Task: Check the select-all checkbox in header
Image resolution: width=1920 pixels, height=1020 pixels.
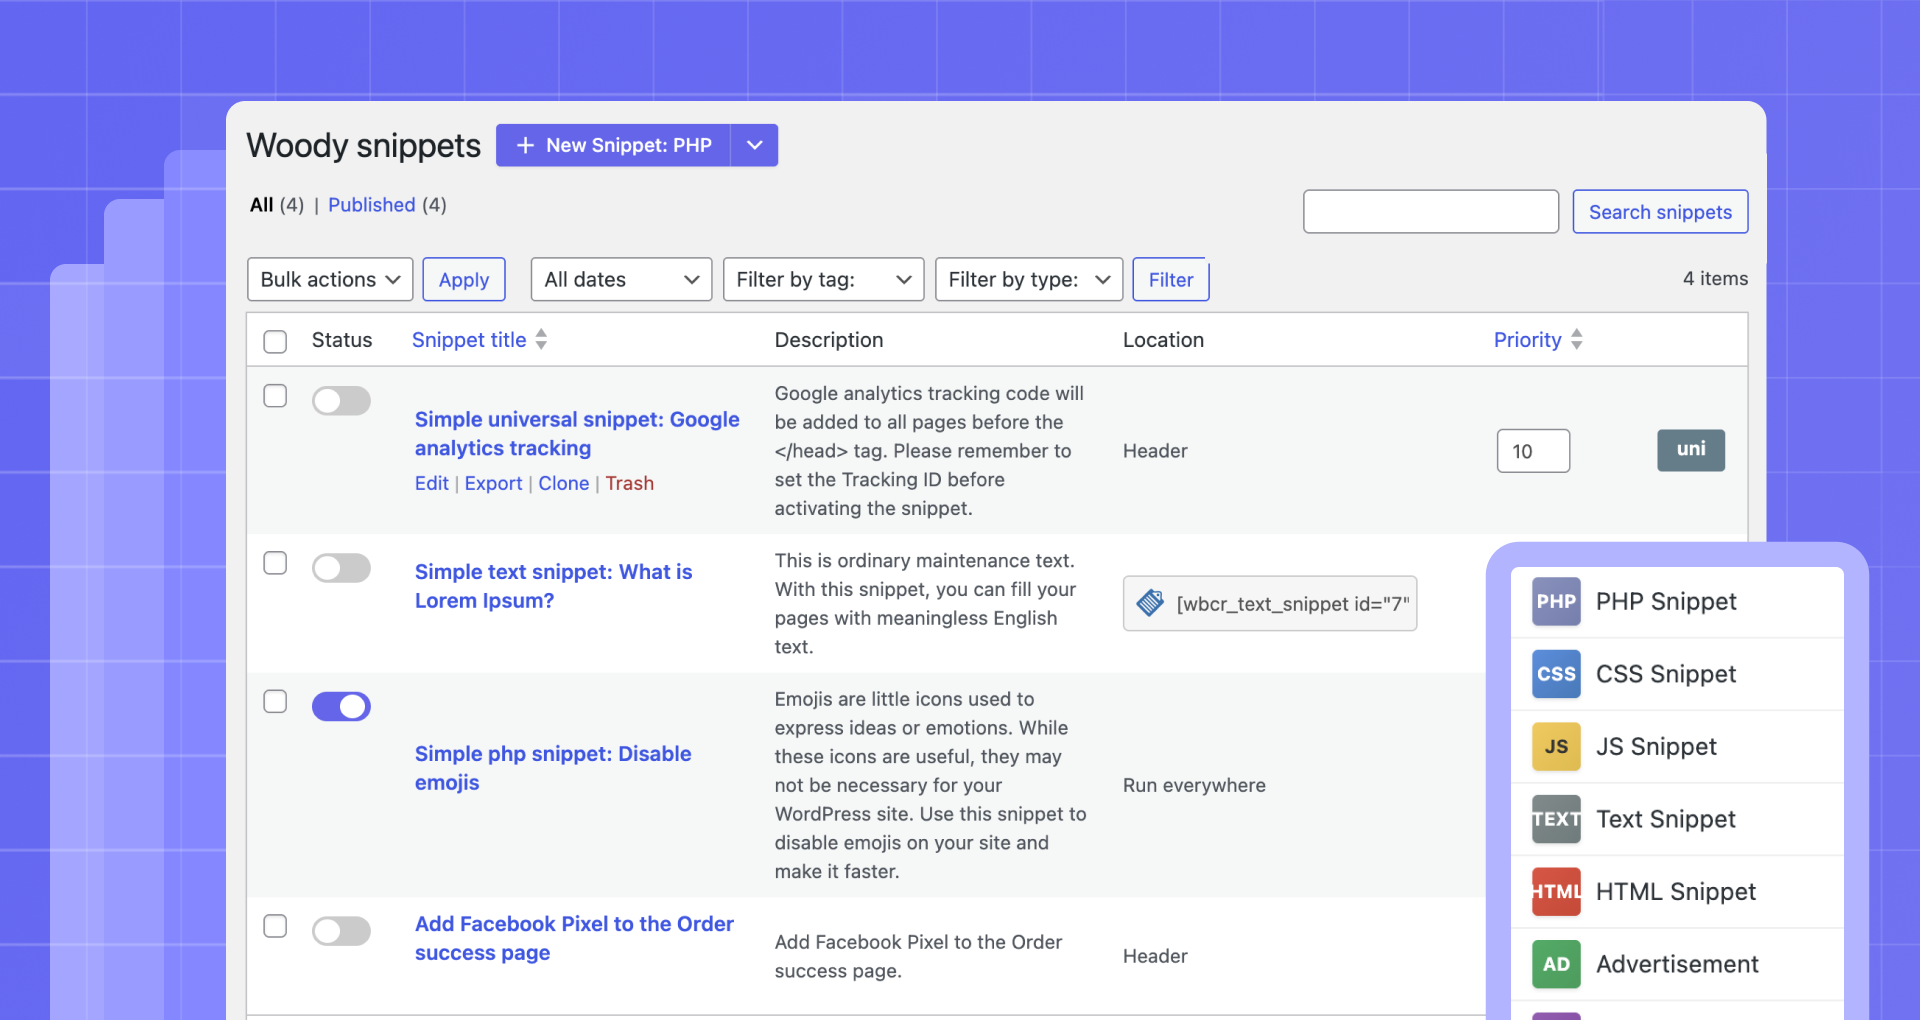Action: coord(275,341)
